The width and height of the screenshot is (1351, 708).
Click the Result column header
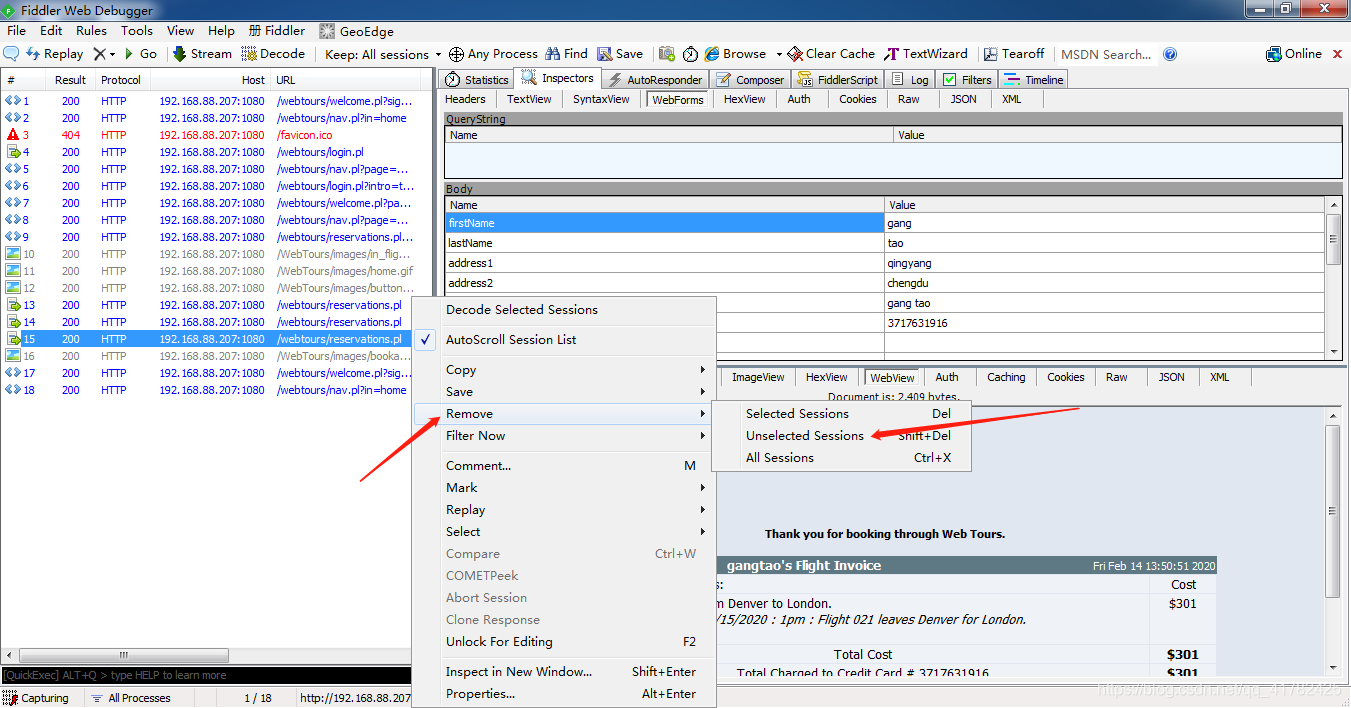click(x=71, y=80)
